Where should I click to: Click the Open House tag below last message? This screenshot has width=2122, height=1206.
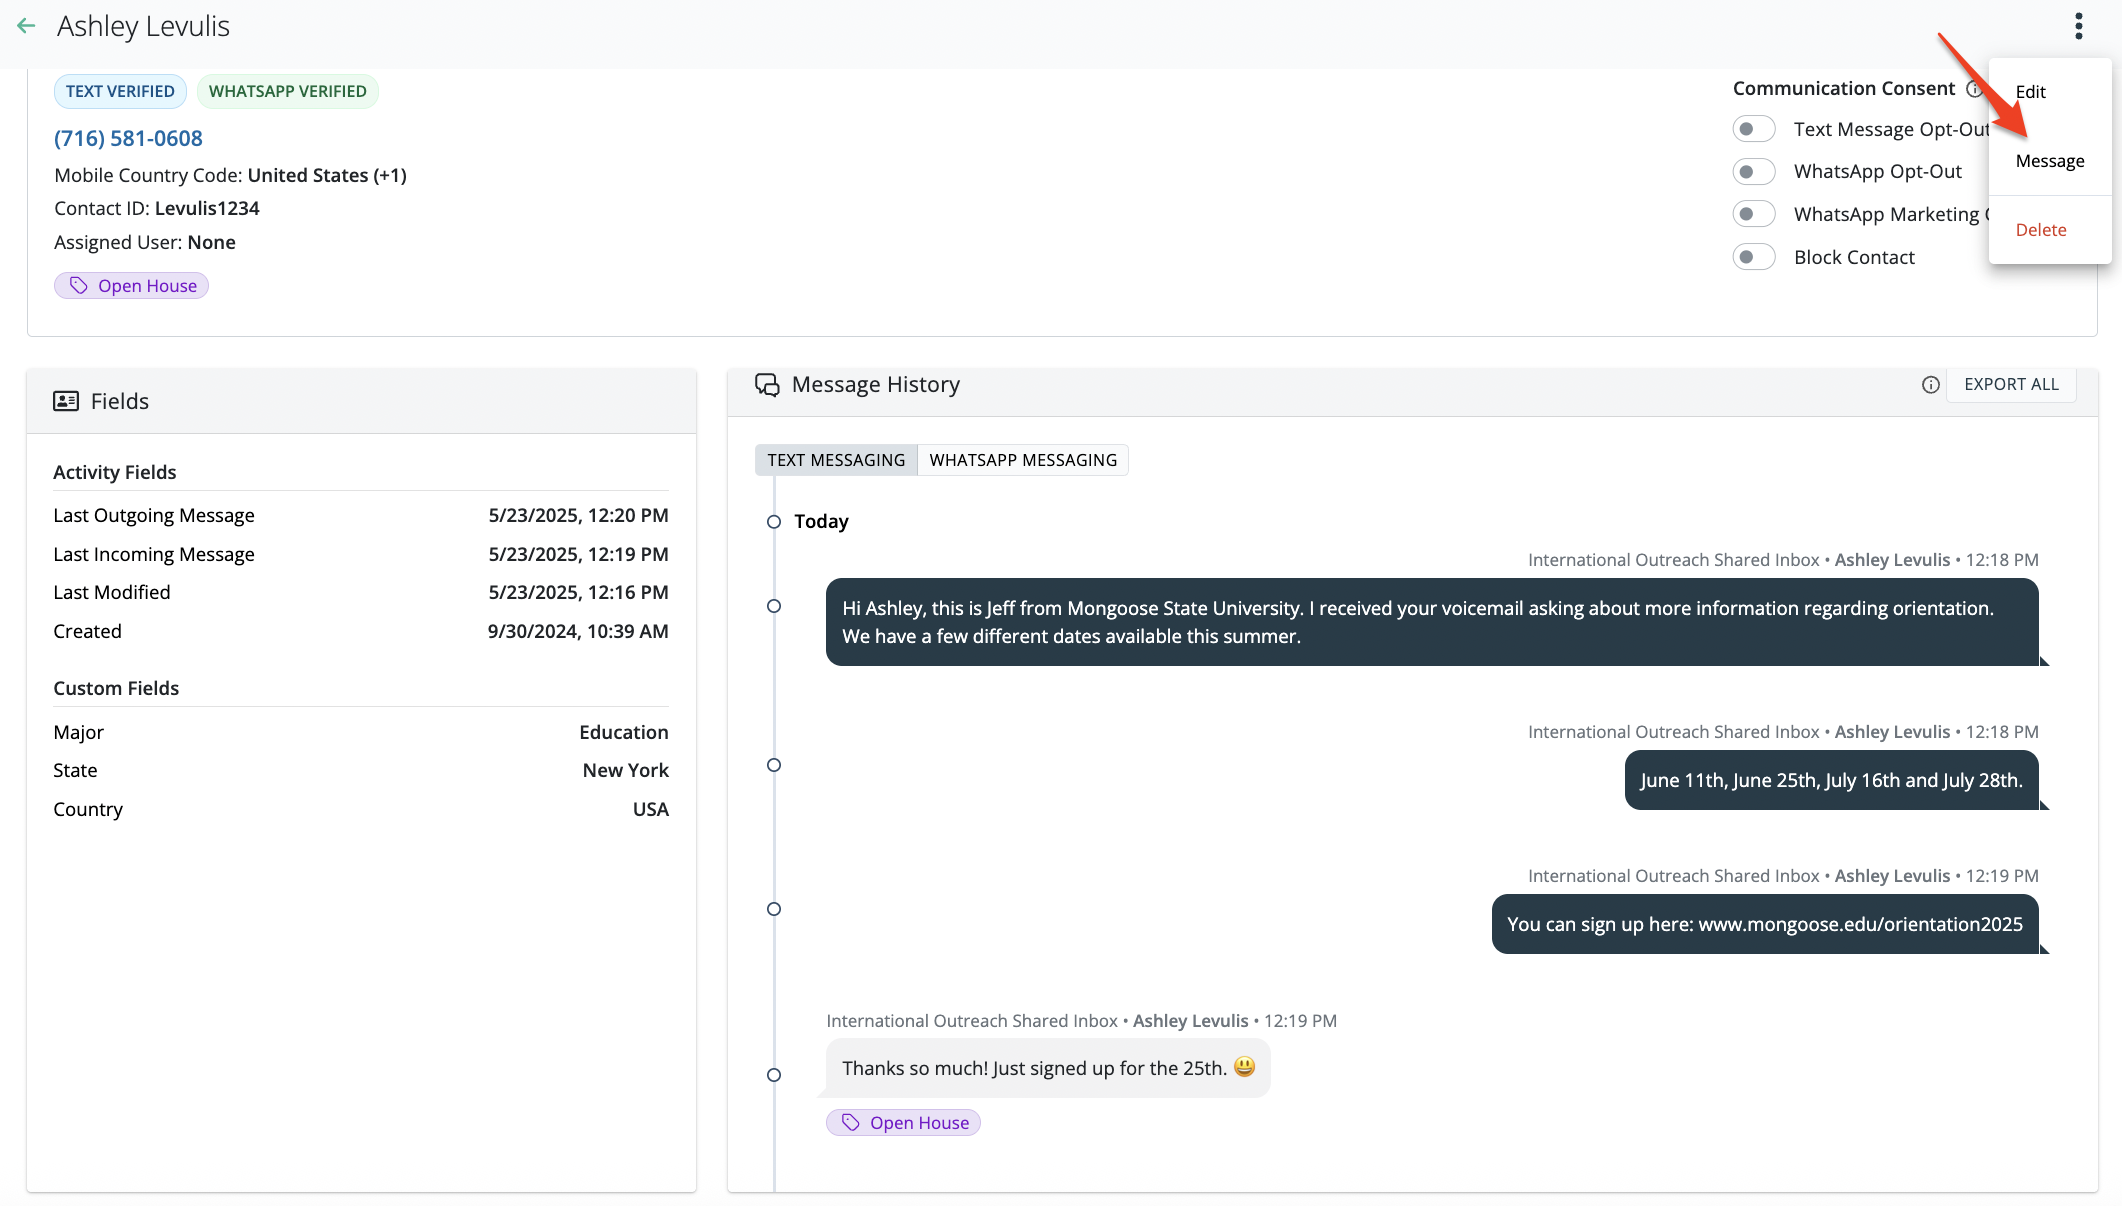click(x=903, y=1123)
